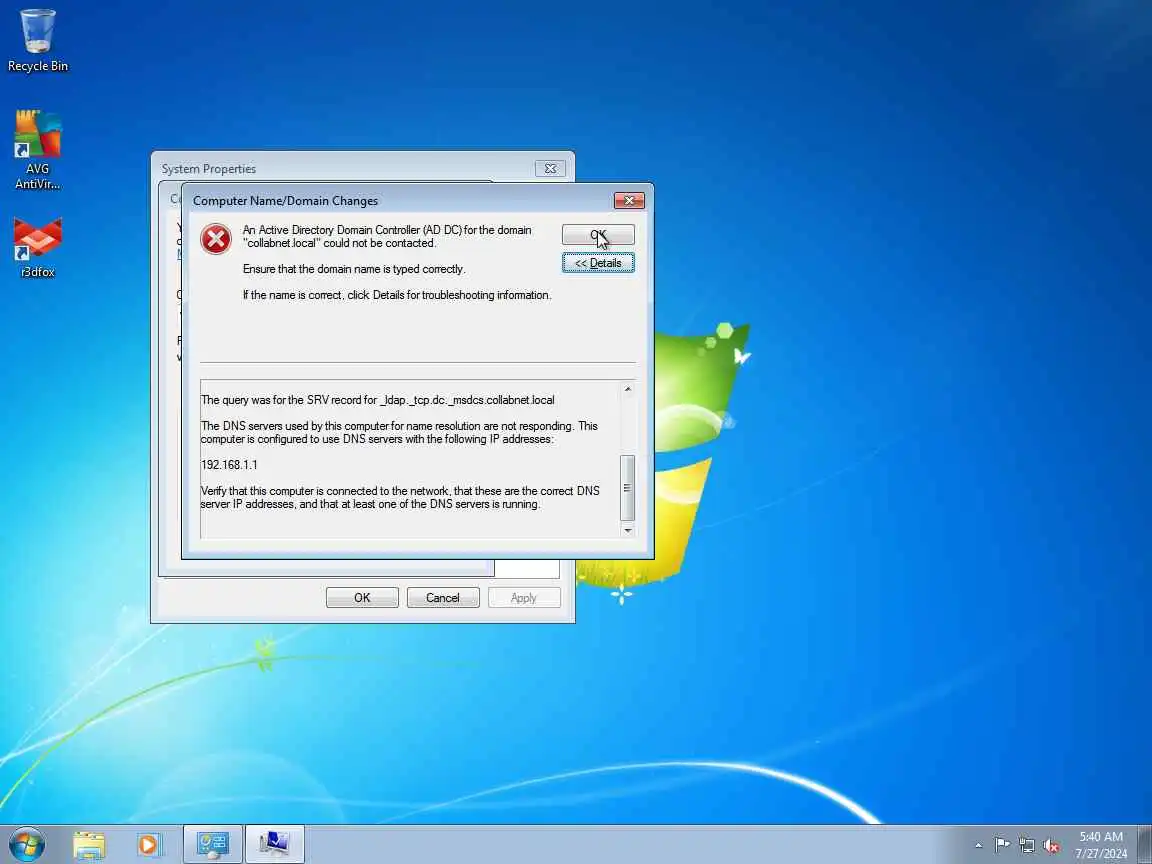Launch Windows Media Player from taskbar

148,845
